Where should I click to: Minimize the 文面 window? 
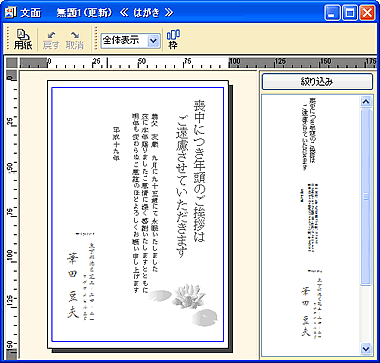click(333, 13)
